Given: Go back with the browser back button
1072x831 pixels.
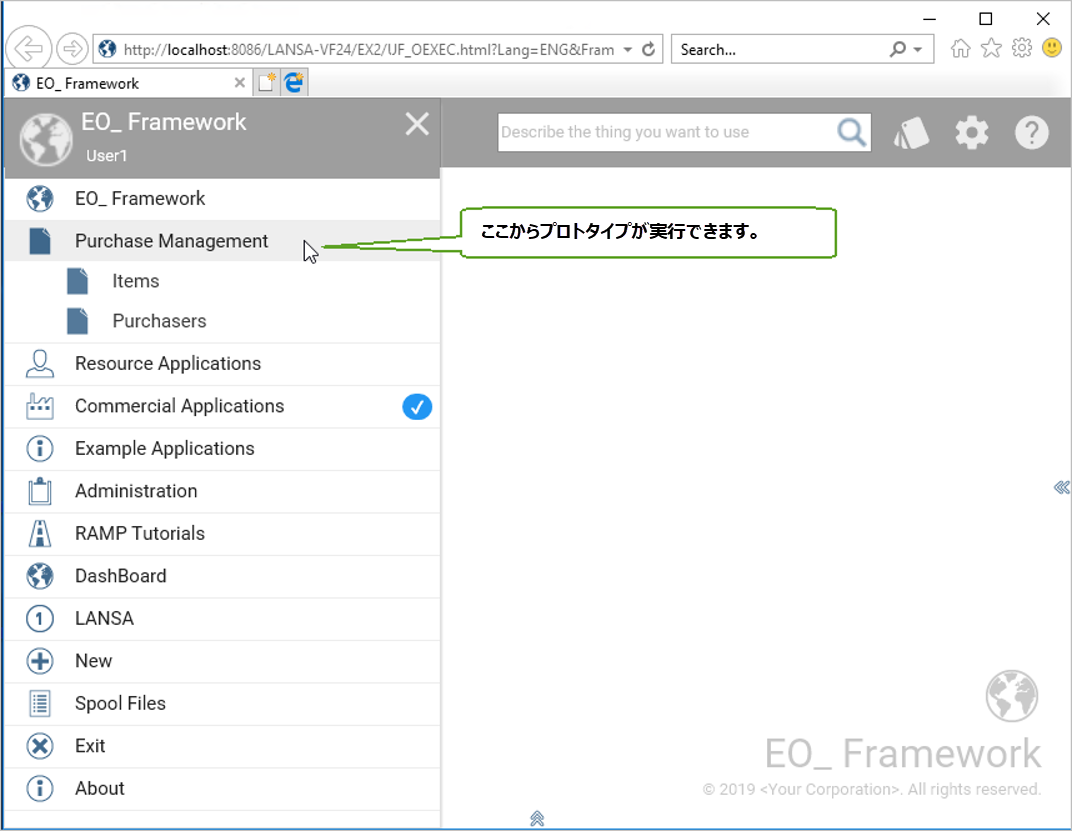Looking at the screenshot, I should tap(29, 49).
